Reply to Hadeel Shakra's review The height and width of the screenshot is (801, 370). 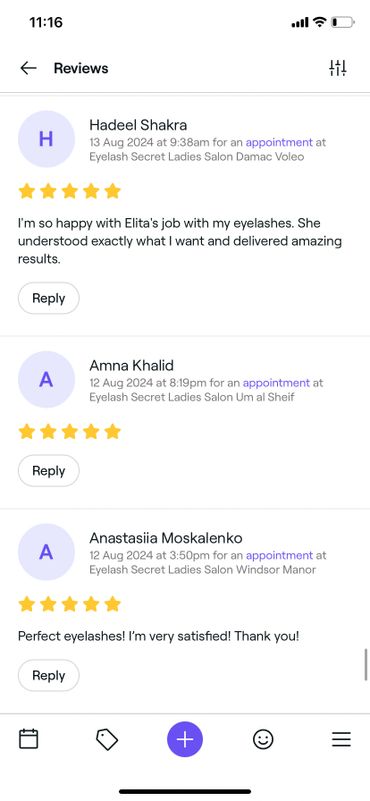[49, 298]
